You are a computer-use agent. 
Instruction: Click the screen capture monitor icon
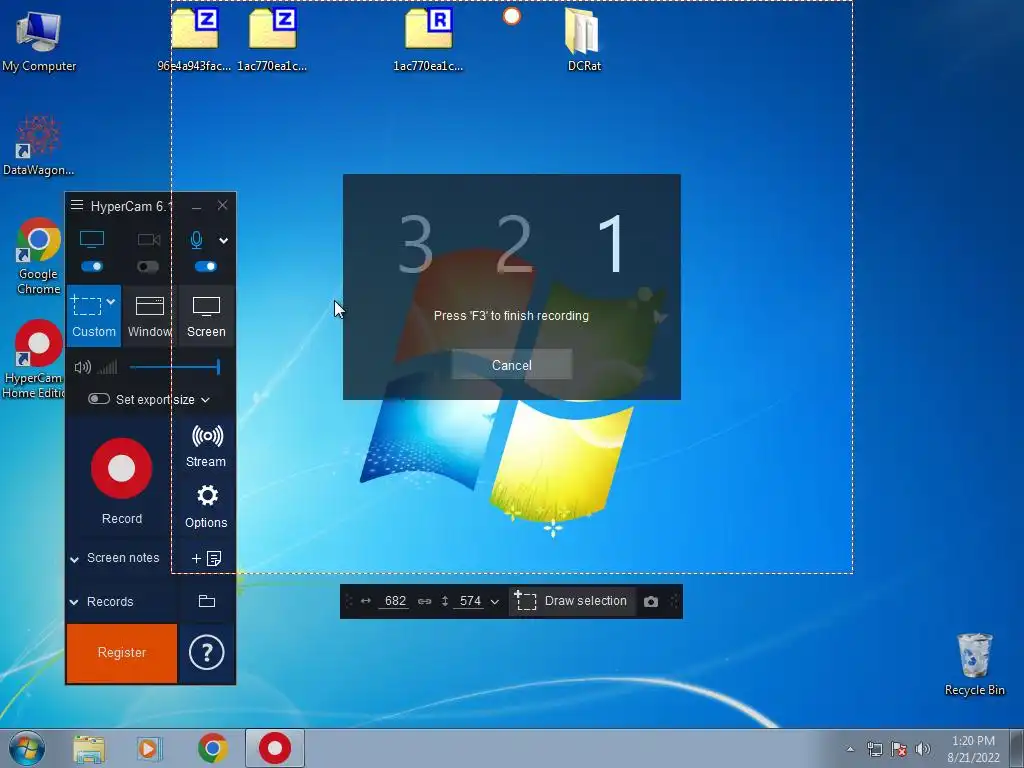pyautogui.click(x=92, y=240)
